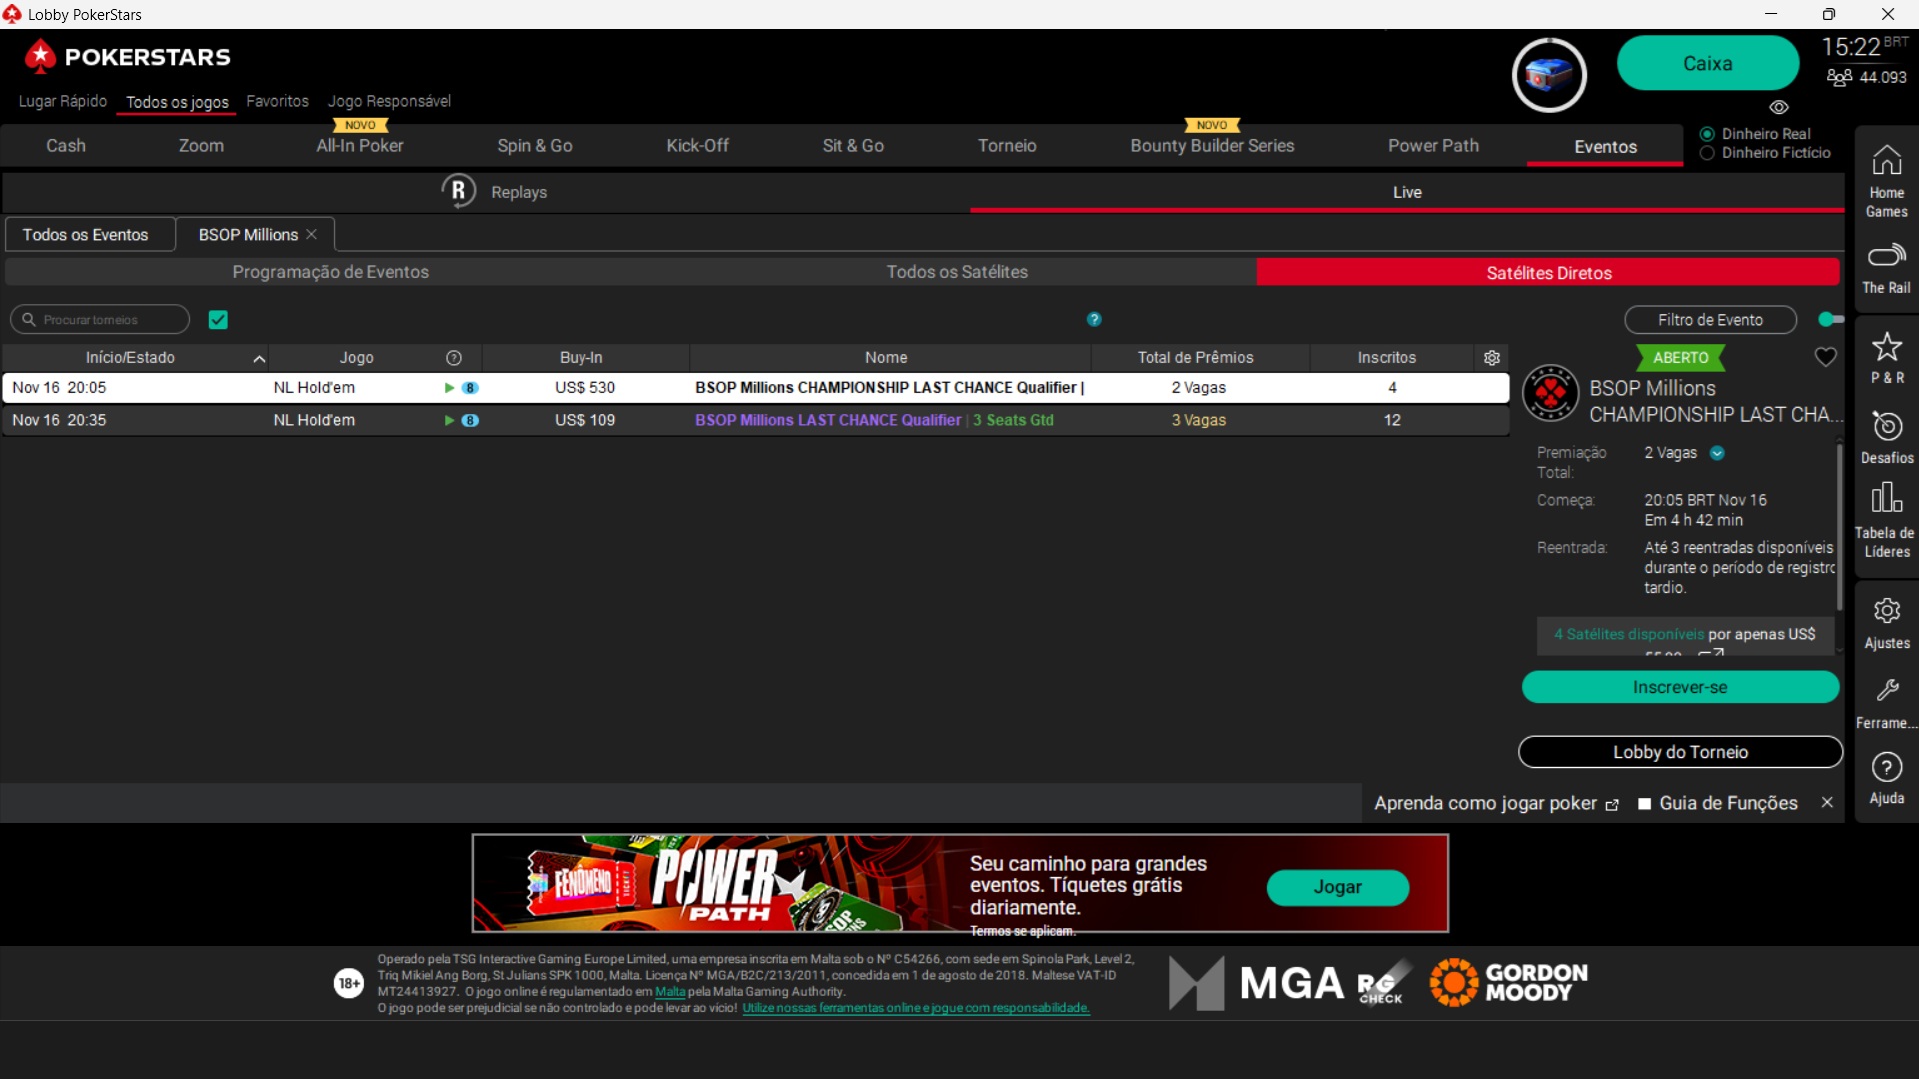The width and height of the screenshot is (1919, 1079).
Task: Open the Tabela de Líderes icon
Action: (1886, 520)
